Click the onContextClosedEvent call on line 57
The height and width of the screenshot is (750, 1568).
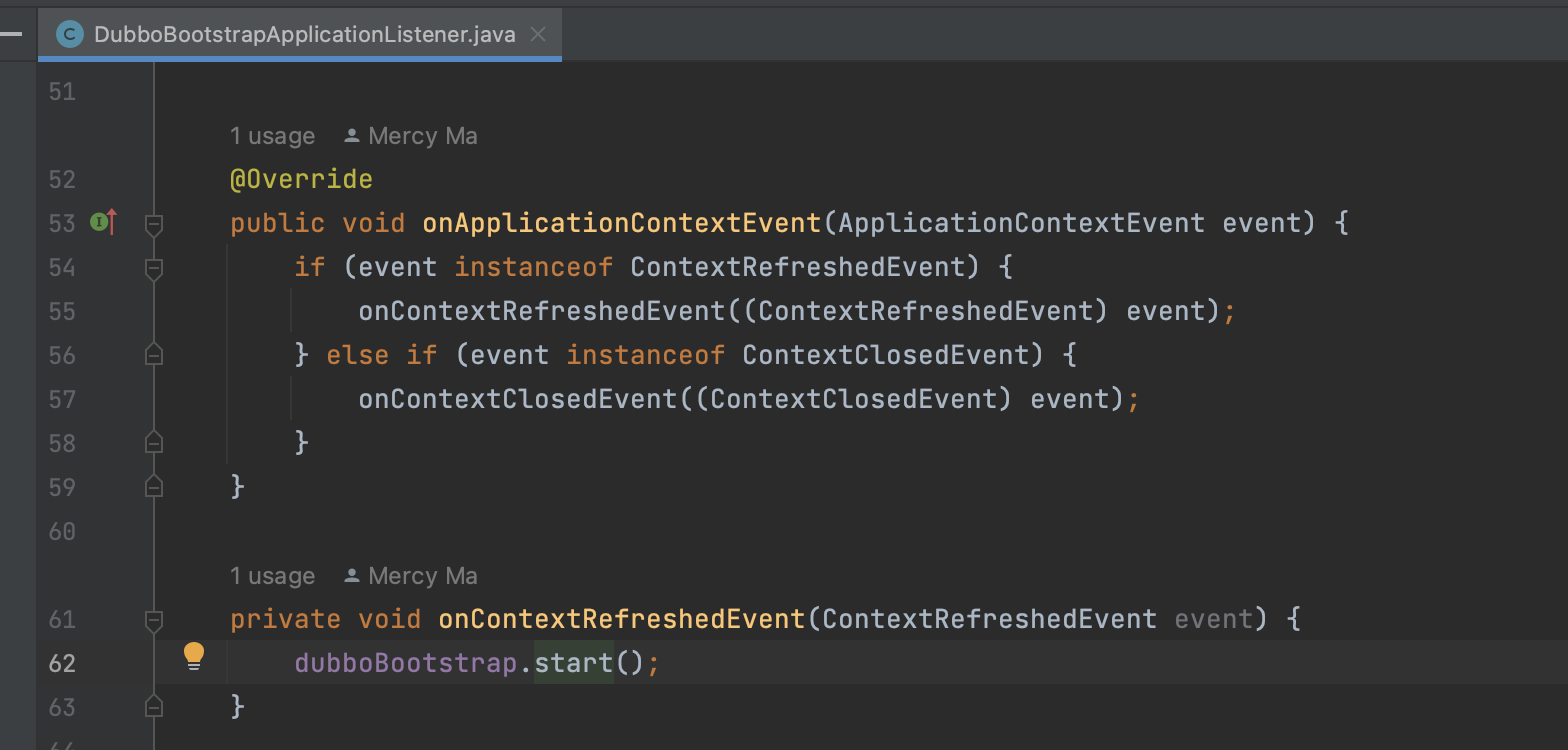pos(518,399)
